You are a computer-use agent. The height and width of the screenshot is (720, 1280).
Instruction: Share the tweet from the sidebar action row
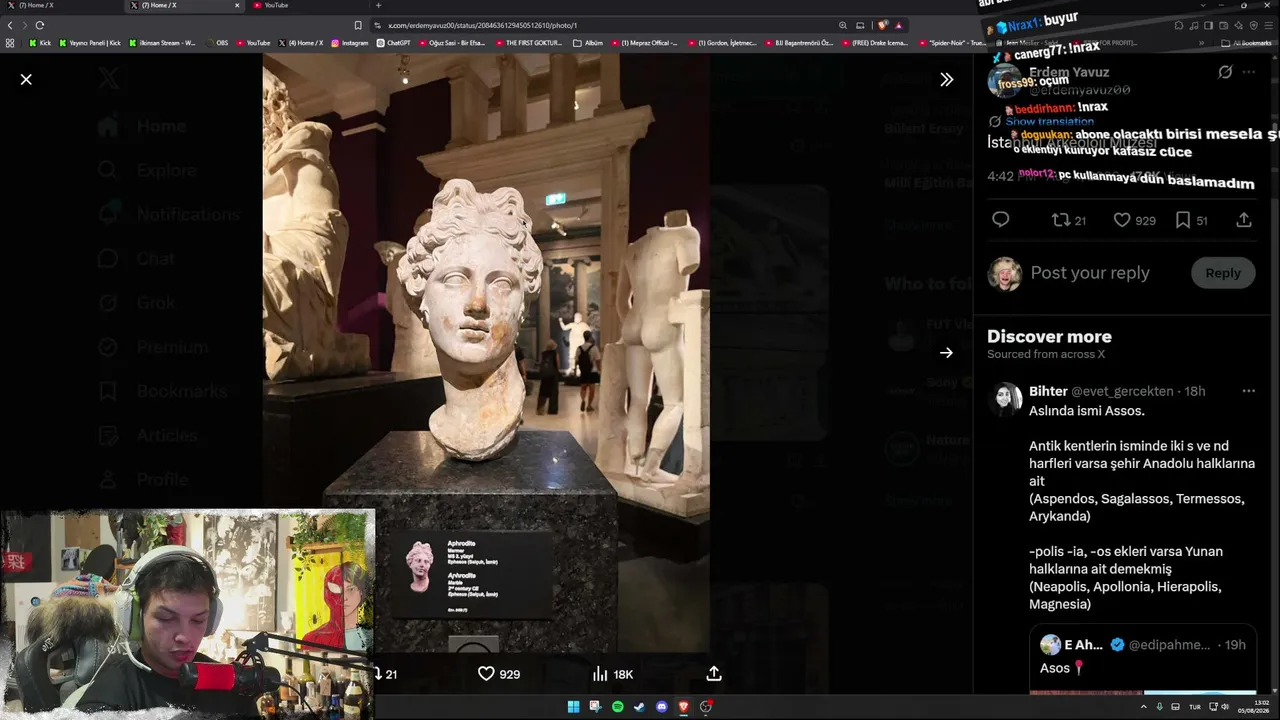coord(1244,220)
